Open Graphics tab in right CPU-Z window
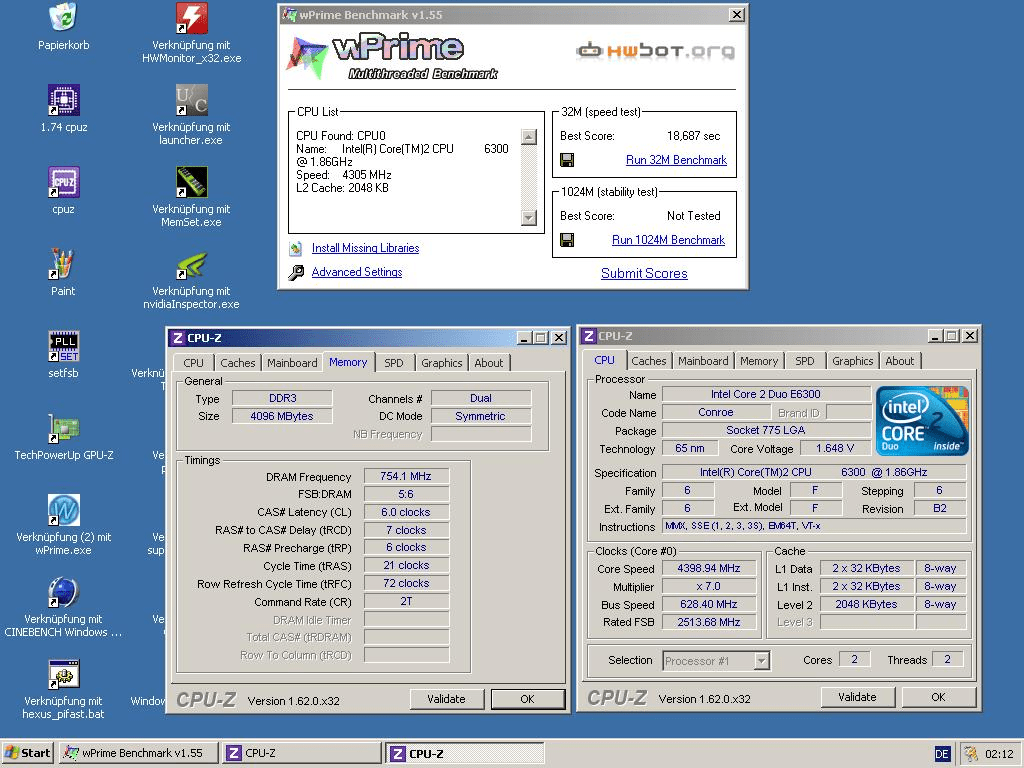 [x=852, y=361]
